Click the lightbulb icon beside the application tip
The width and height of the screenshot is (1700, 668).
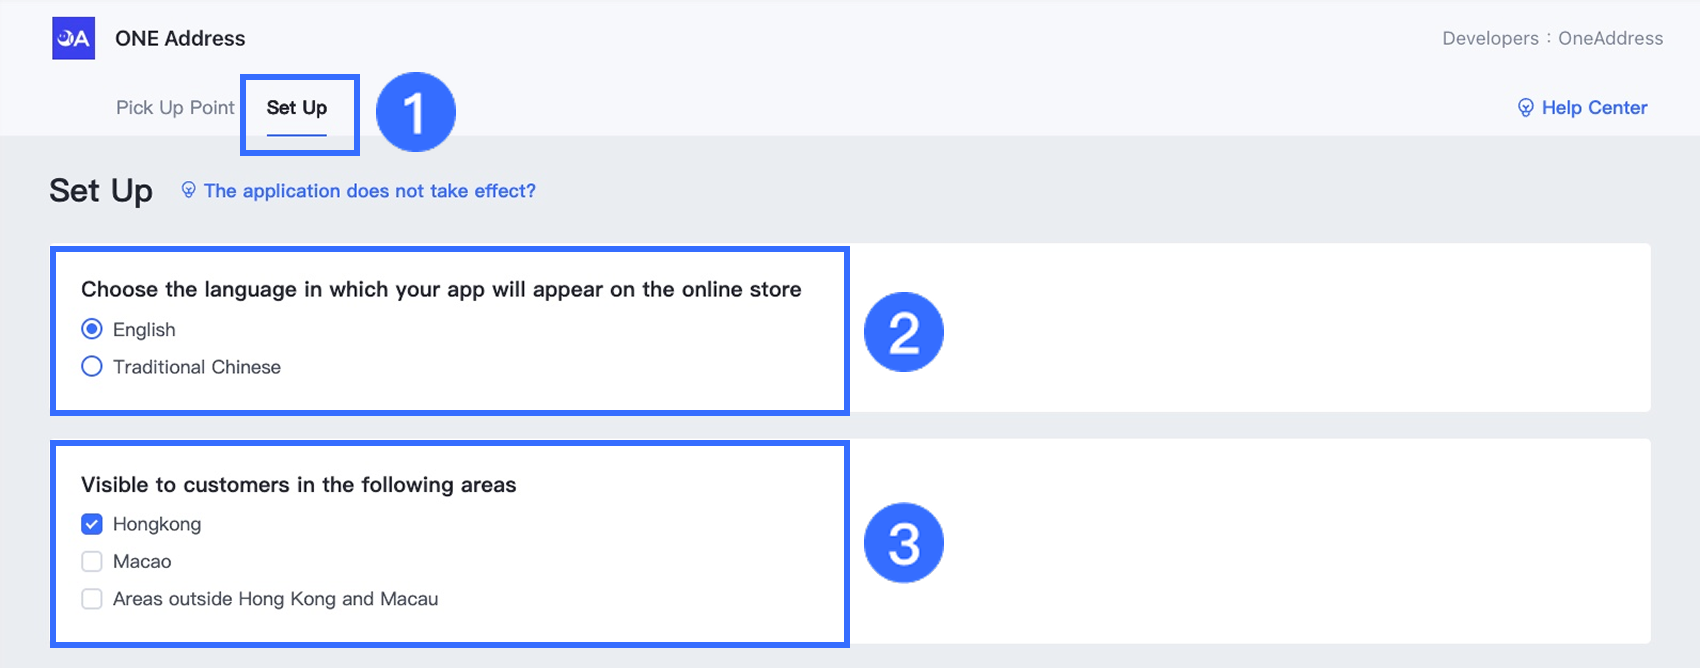[x=188, y=190]
